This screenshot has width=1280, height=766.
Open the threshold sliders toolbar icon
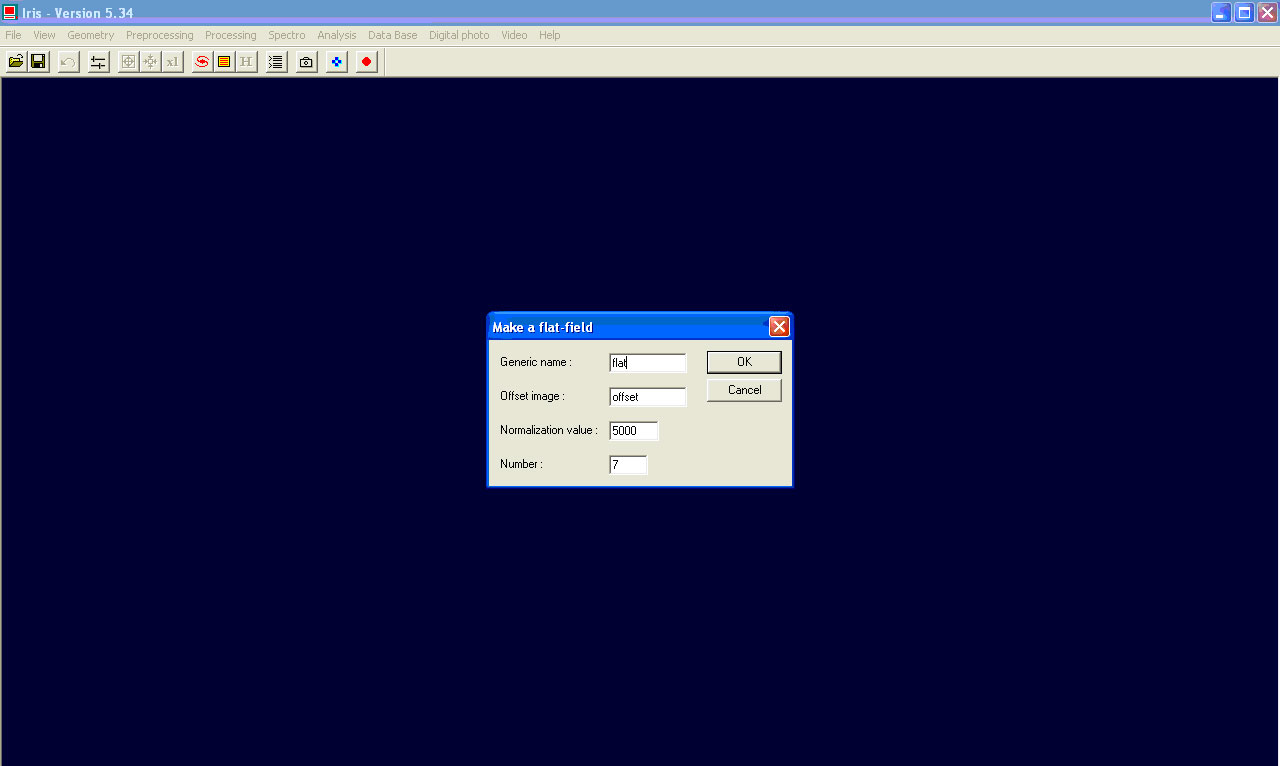click(98, 62)
